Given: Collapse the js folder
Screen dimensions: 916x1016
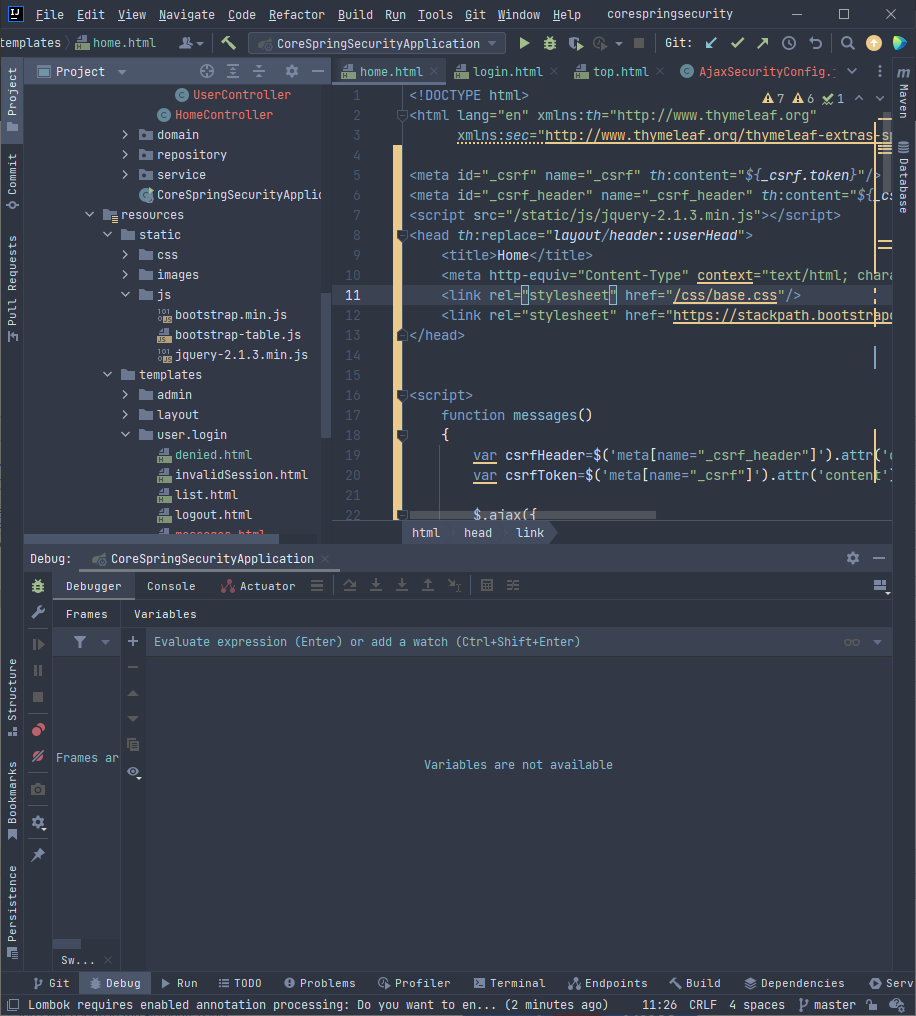Looking at the screenshot, I should click(x=126, y=295).
